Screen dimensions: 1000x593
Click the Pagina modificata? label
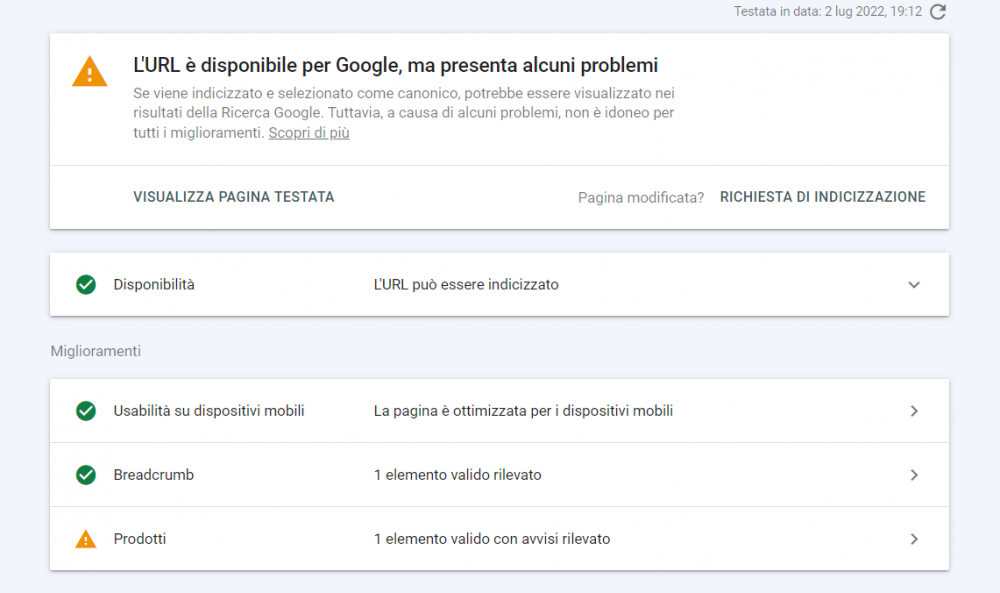click(640, 197)
